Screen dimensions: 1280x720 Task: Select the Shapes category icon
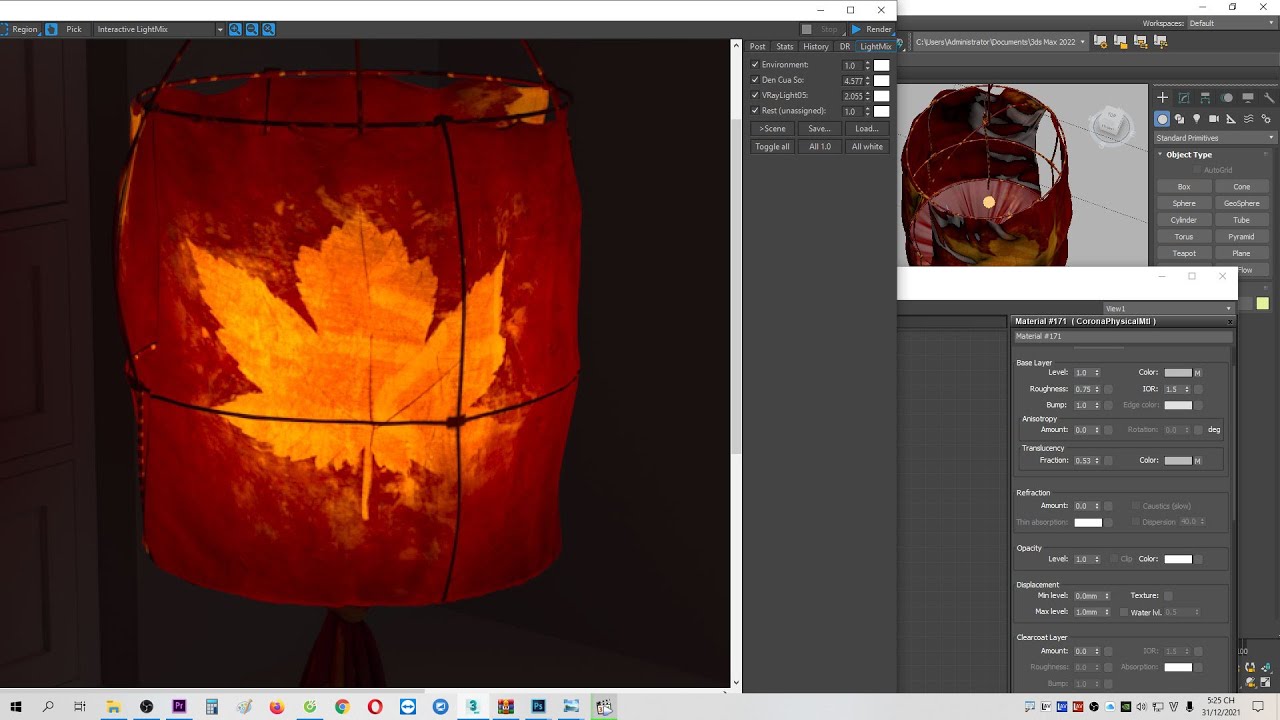coord(1179,119)
